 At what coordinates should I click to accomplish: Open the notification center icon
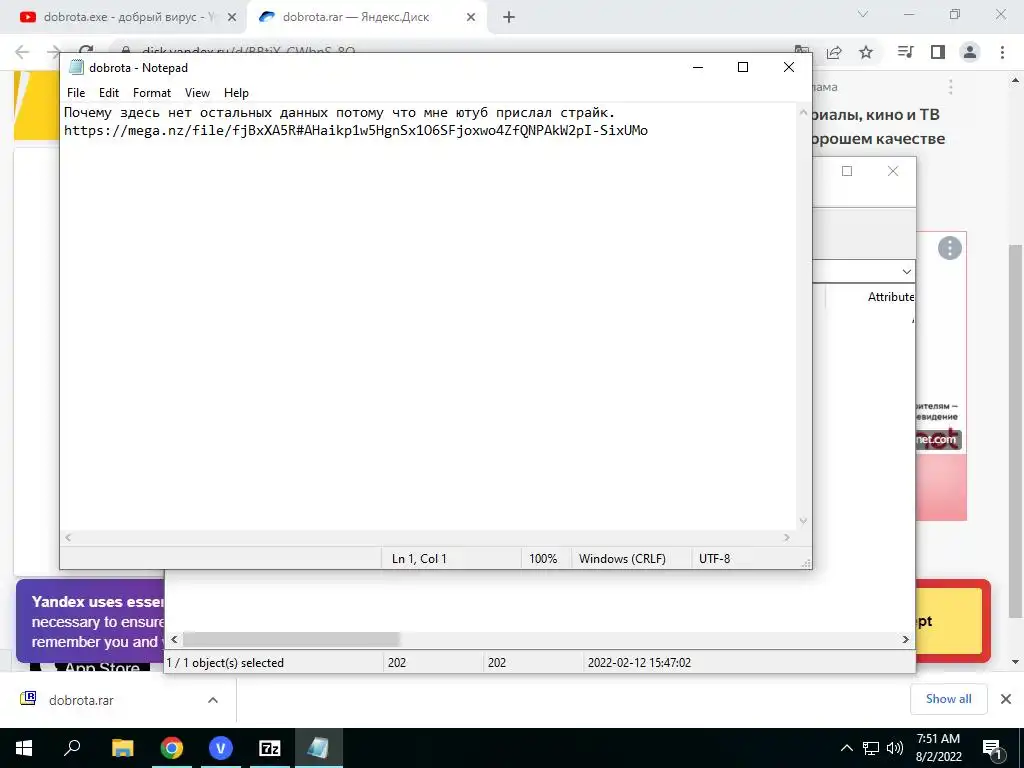coord(992,749)
